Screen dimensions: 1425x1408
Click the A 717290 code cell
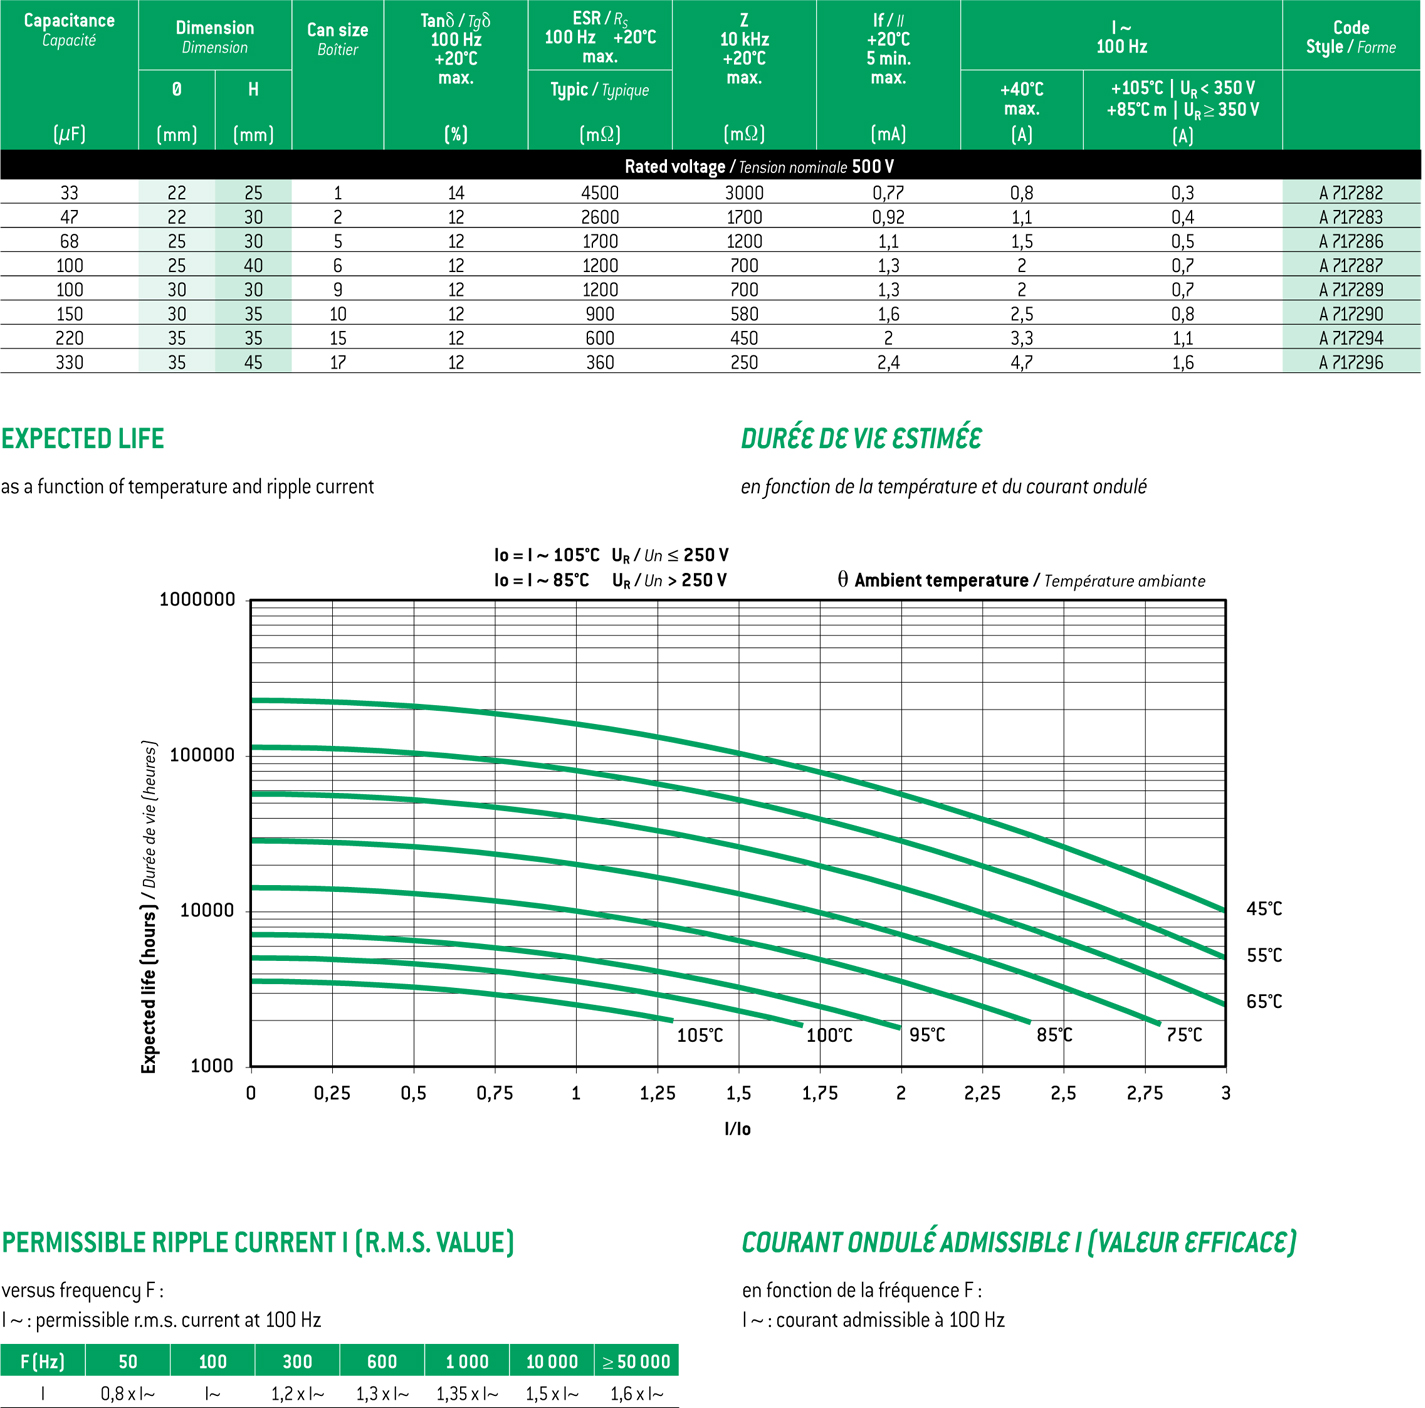tap(1350, 314)
